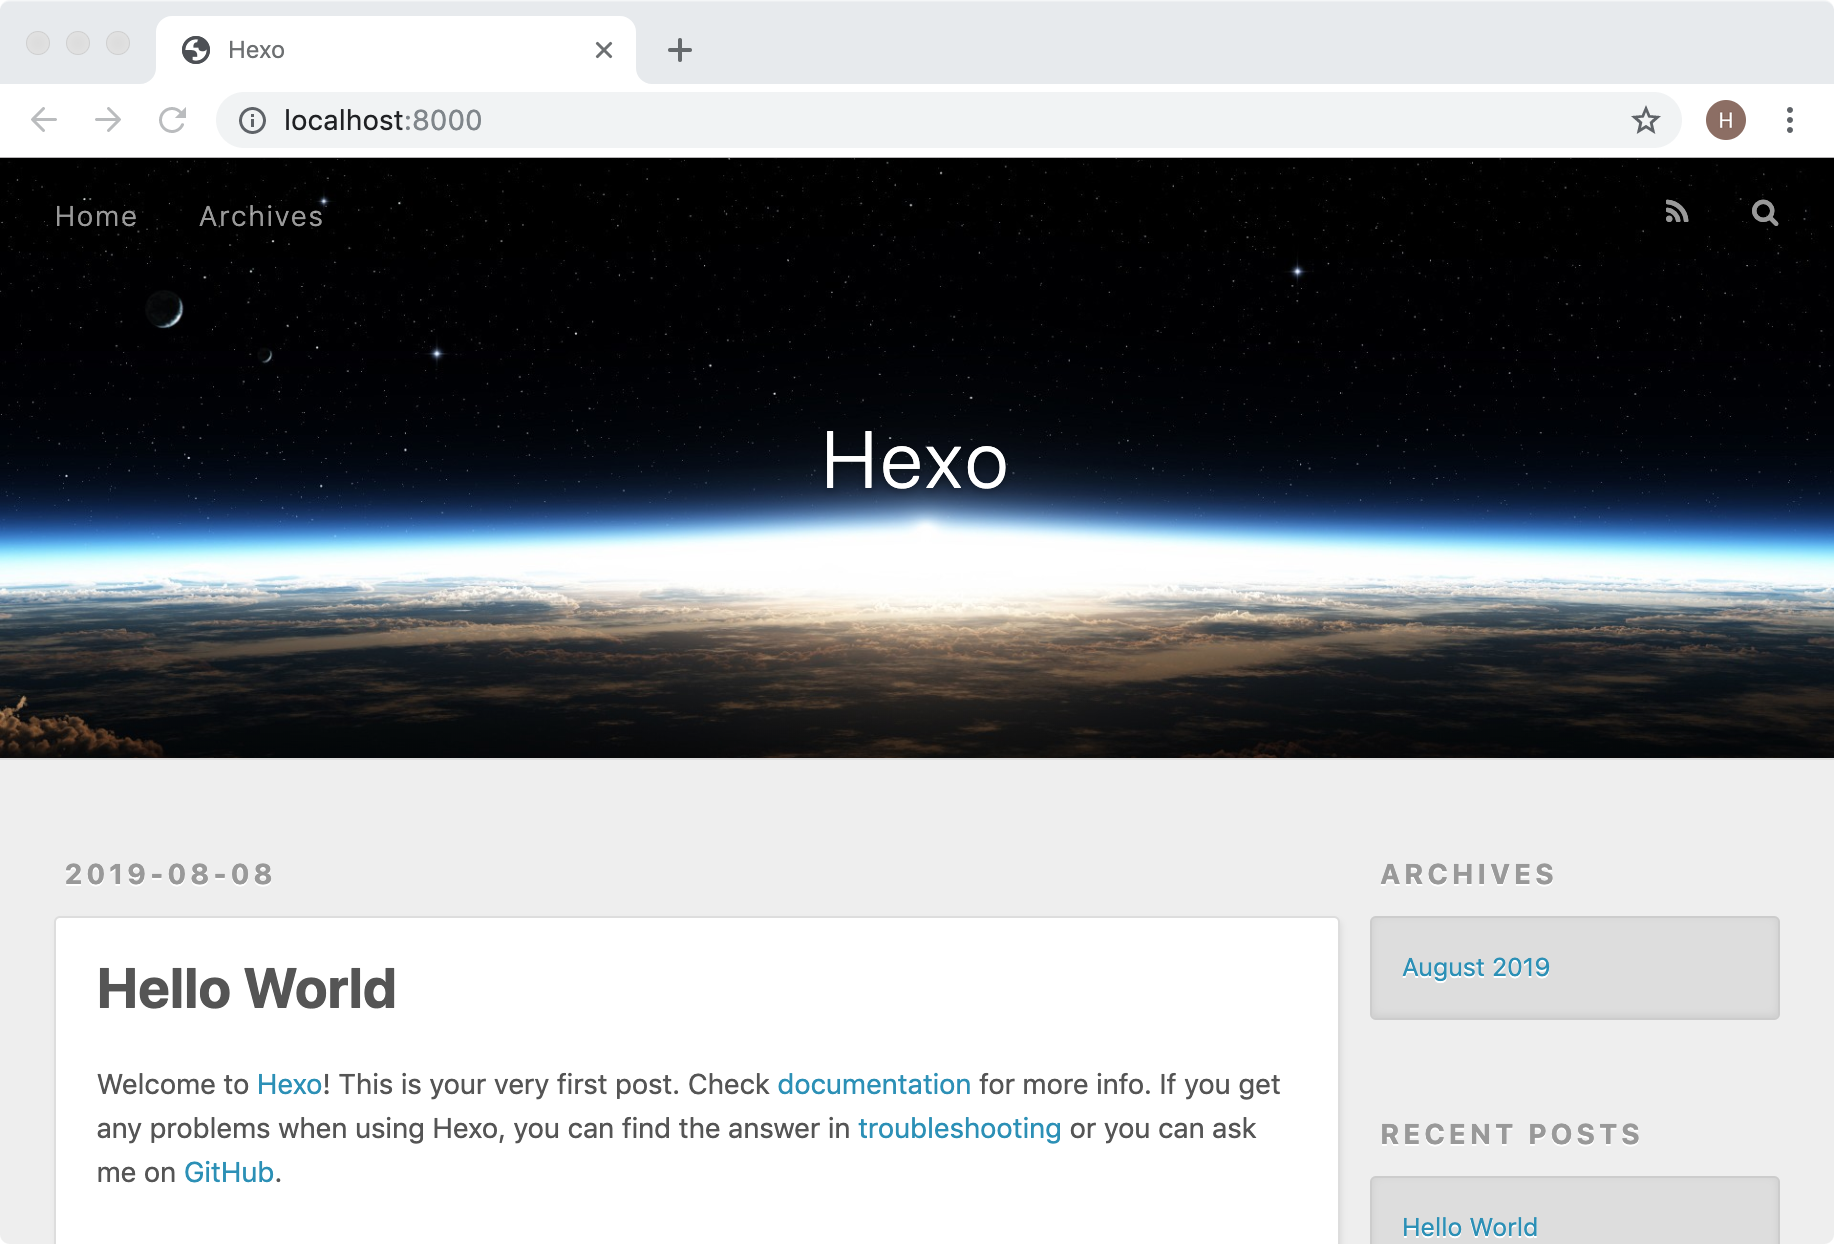Open the Chrome three-dot menu

pos(1790,120)
